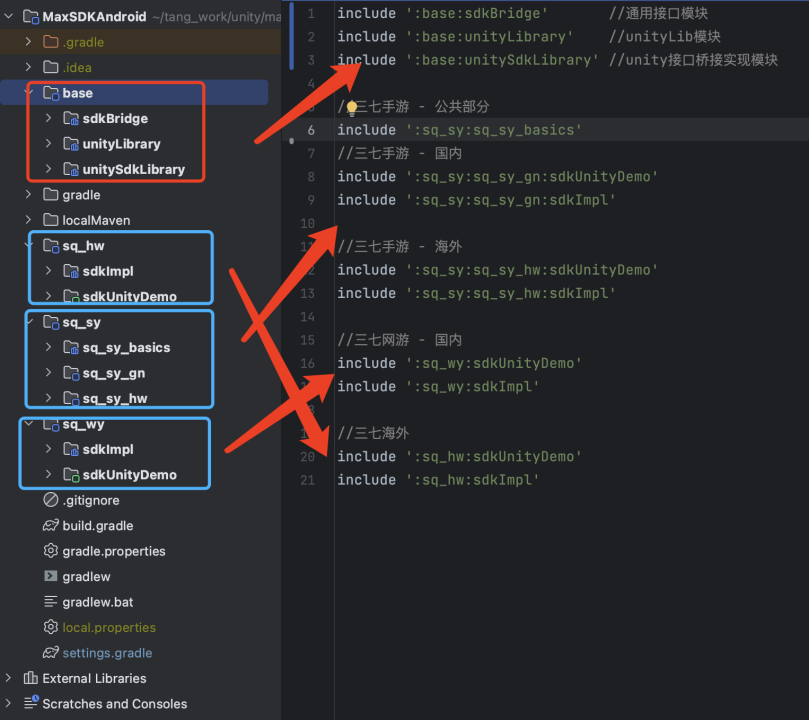Image resolution: width=809 pixels, height=720 pixels.
Task: Click ':sq_hw:sdkUnityDemo' string on line 20
Action: [494, 456]
